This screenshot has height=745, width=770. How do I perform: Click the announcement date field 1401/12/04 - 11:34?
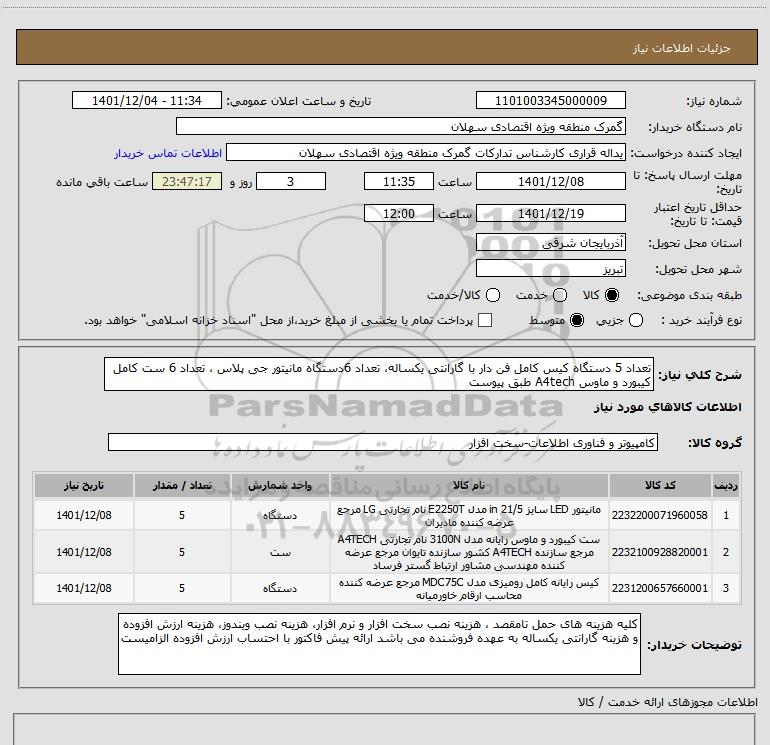[x=146, y=100]
